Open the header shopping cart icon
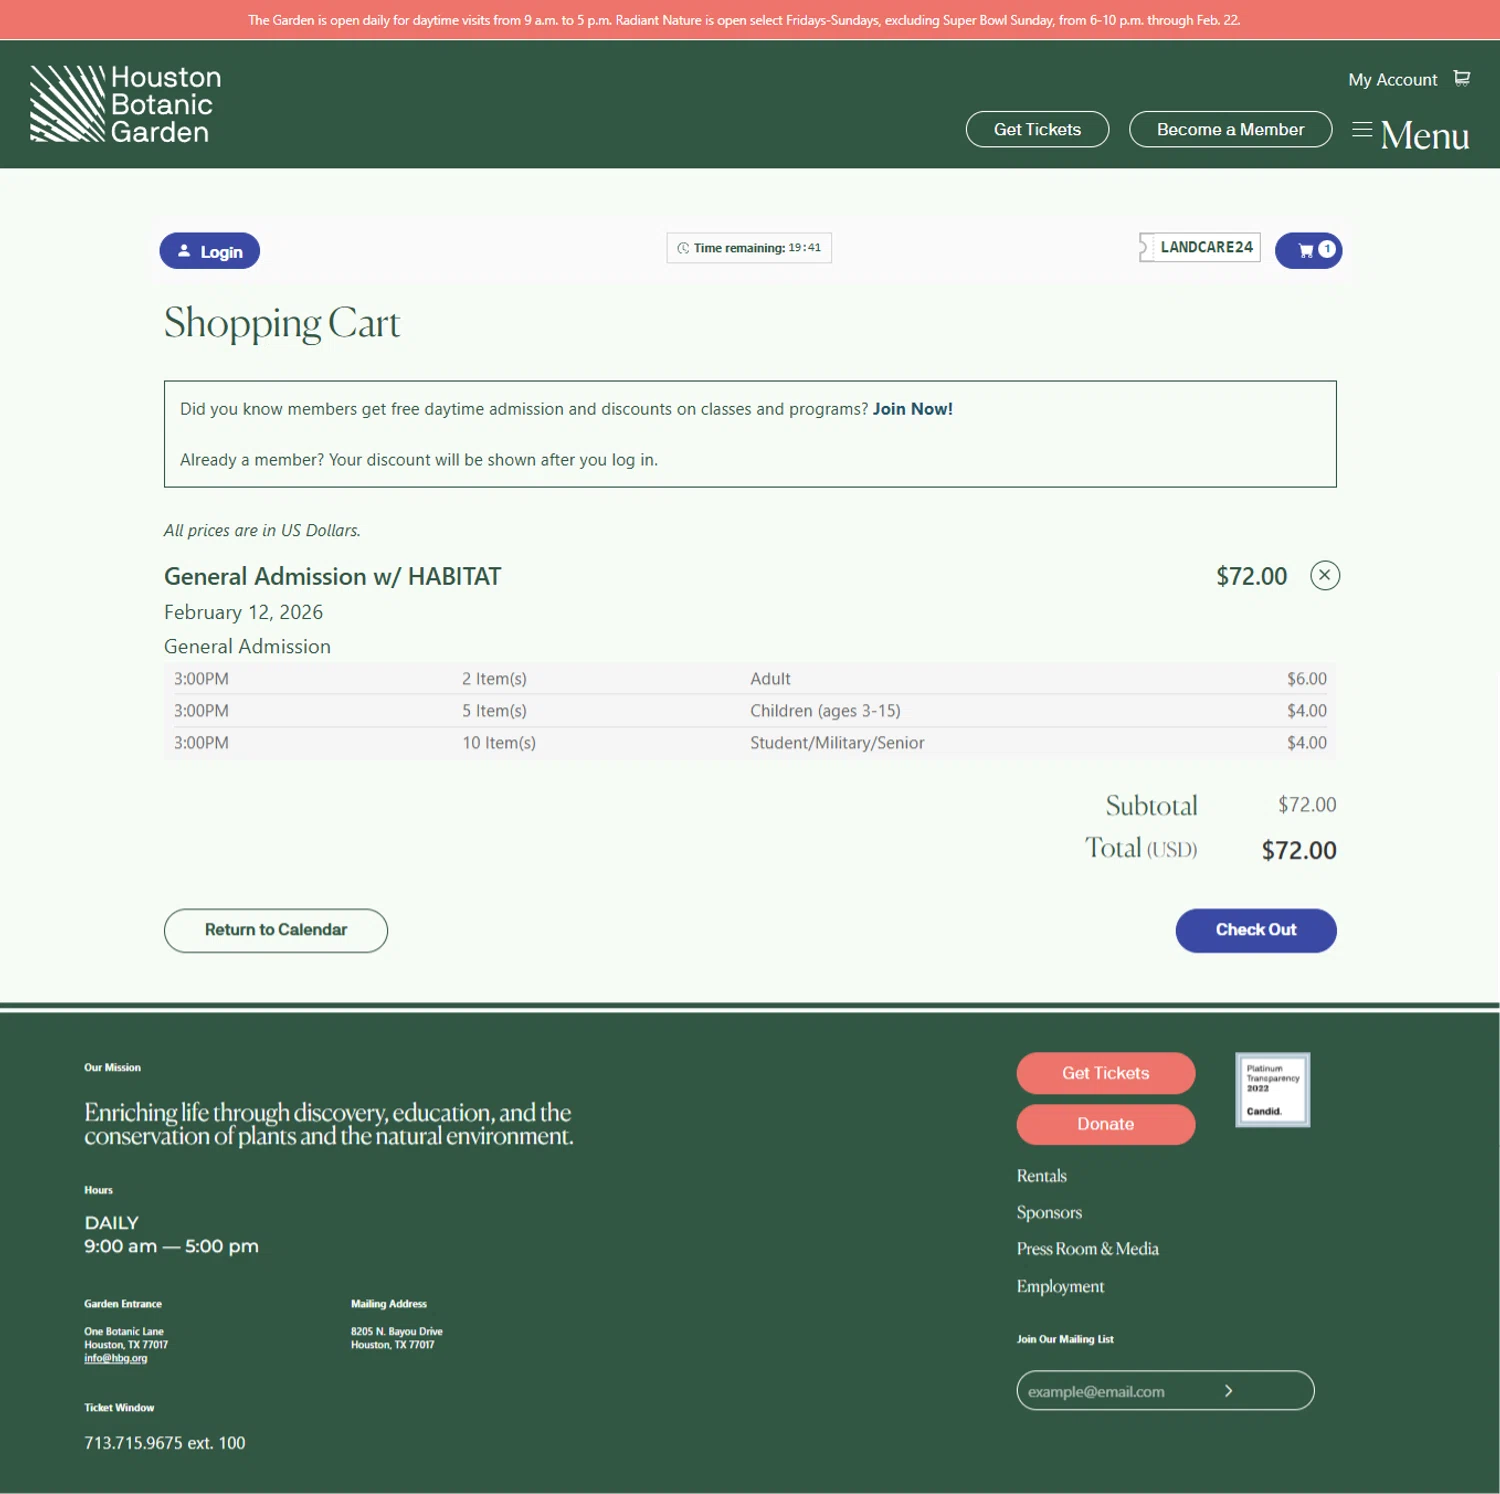The image size is (1500, 1494). (1462, 78)
